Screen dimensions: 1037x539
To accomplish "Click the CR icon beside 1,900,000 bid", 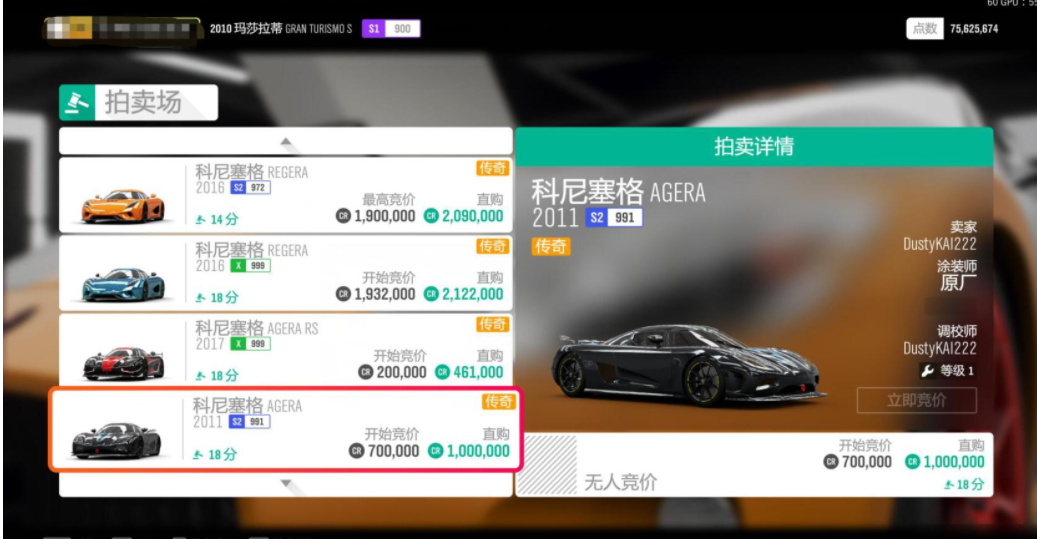I will 343,216.
